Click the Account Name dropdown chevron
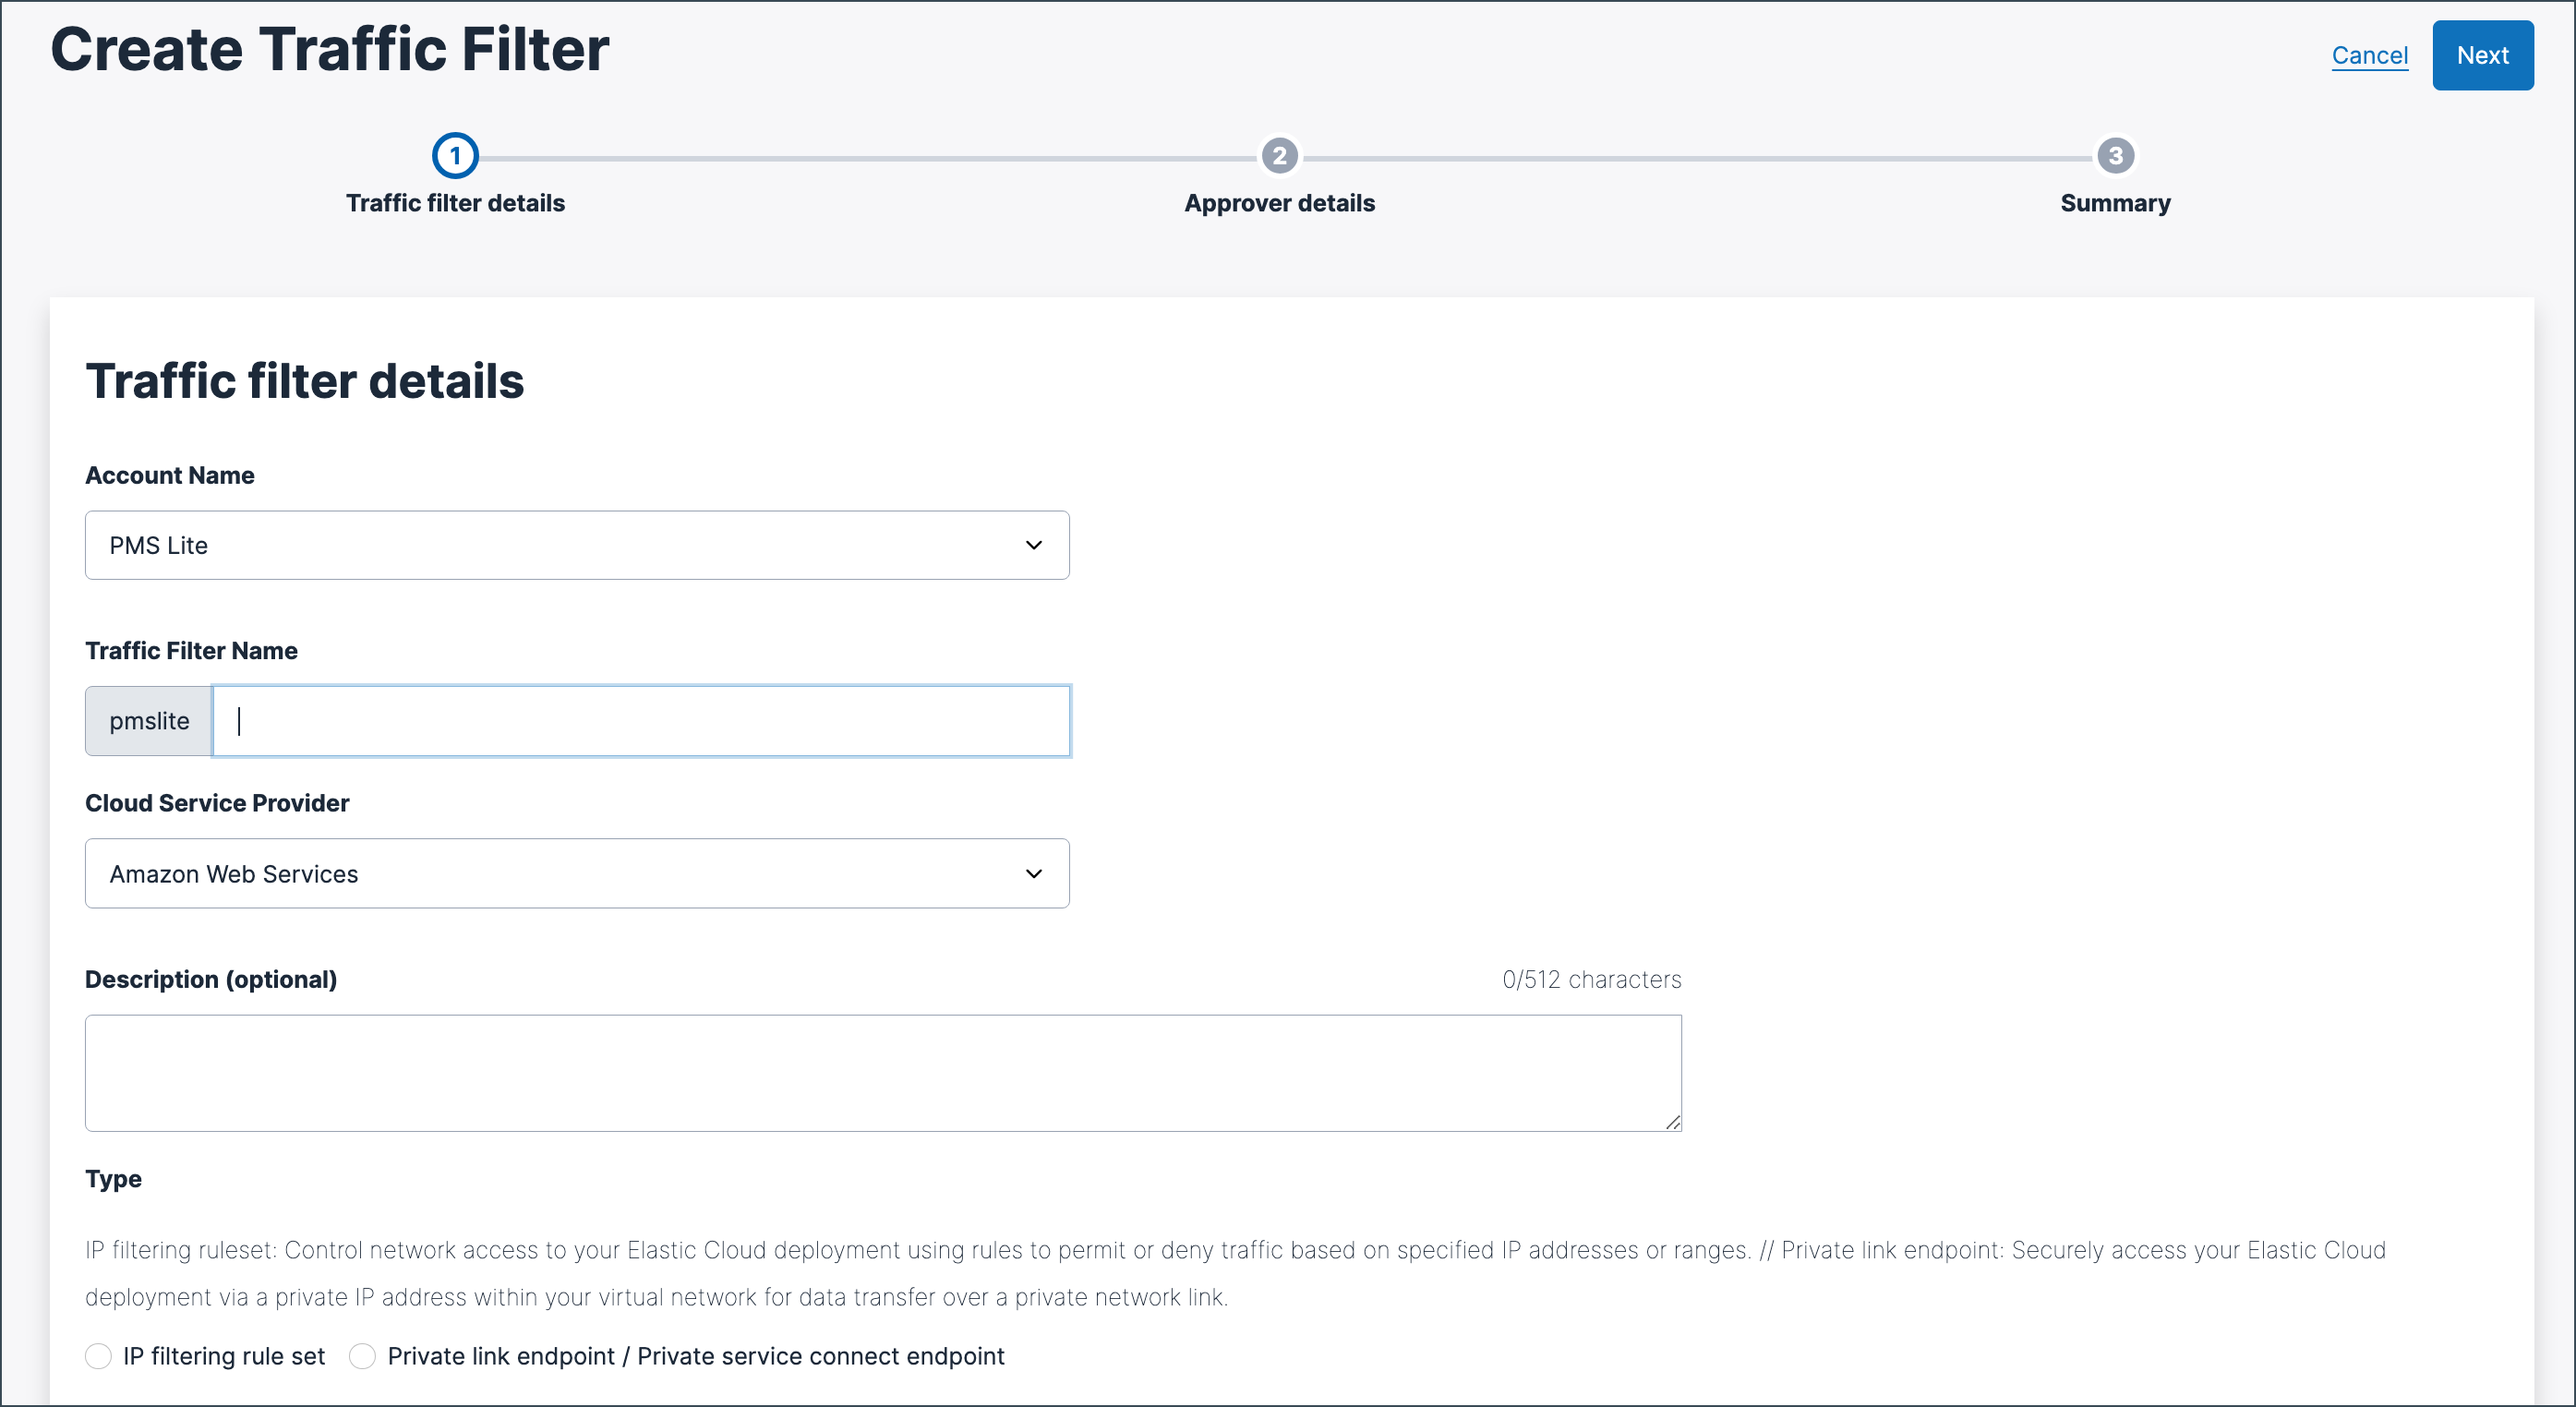This screenshot has height=1407, width=2576. (1034, 545)
